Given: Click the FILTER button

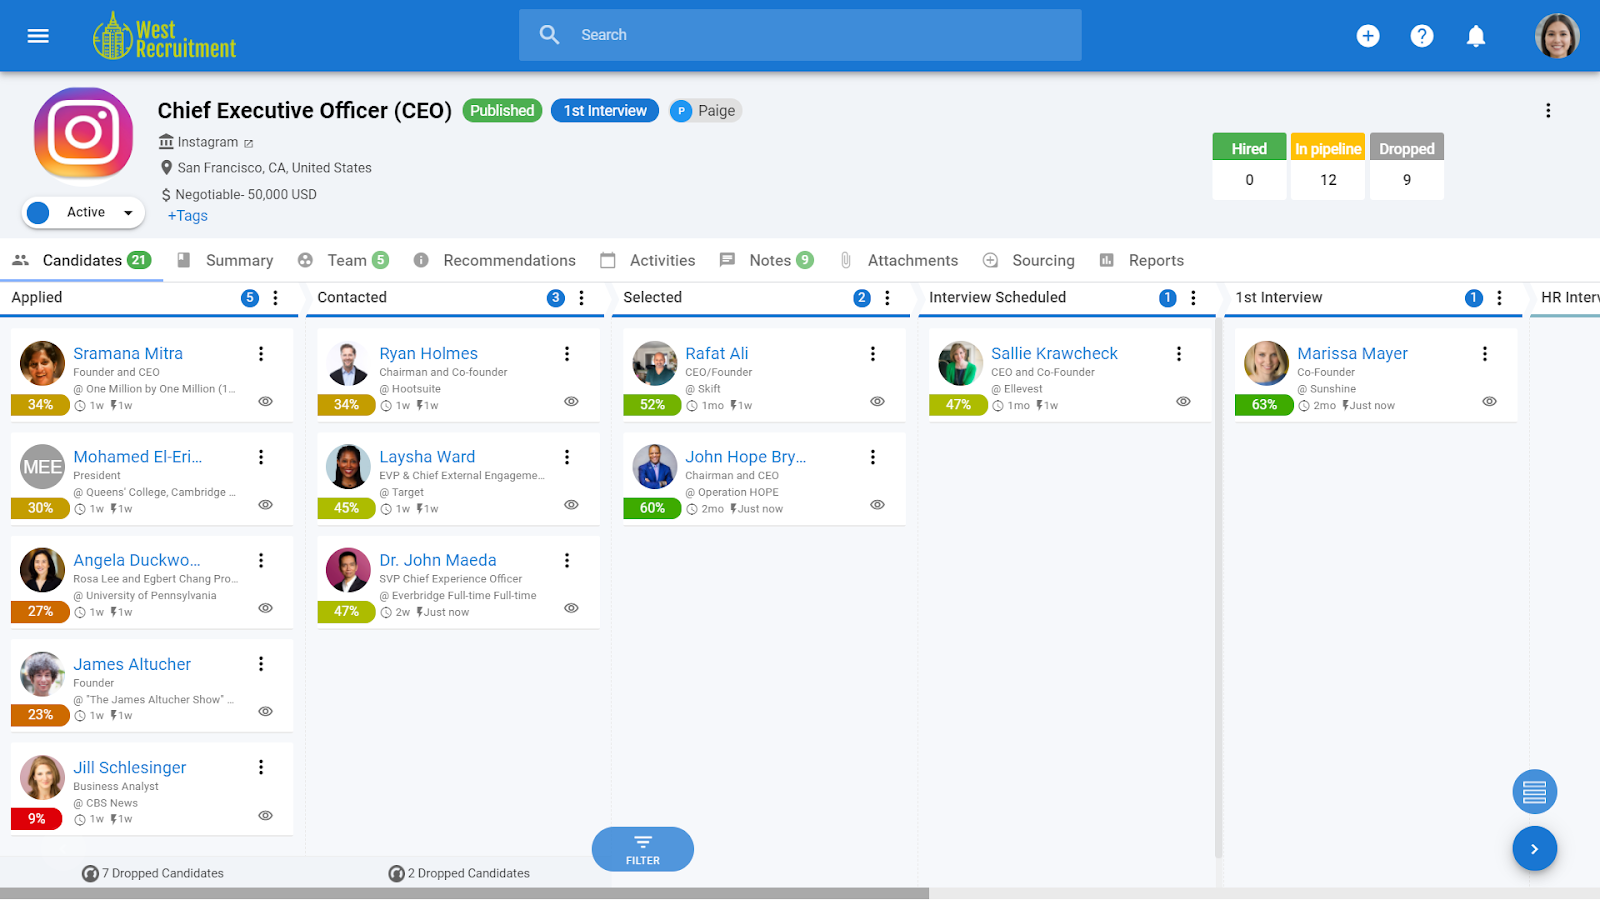Looking at the screenshot, I should tap(642, 848).
